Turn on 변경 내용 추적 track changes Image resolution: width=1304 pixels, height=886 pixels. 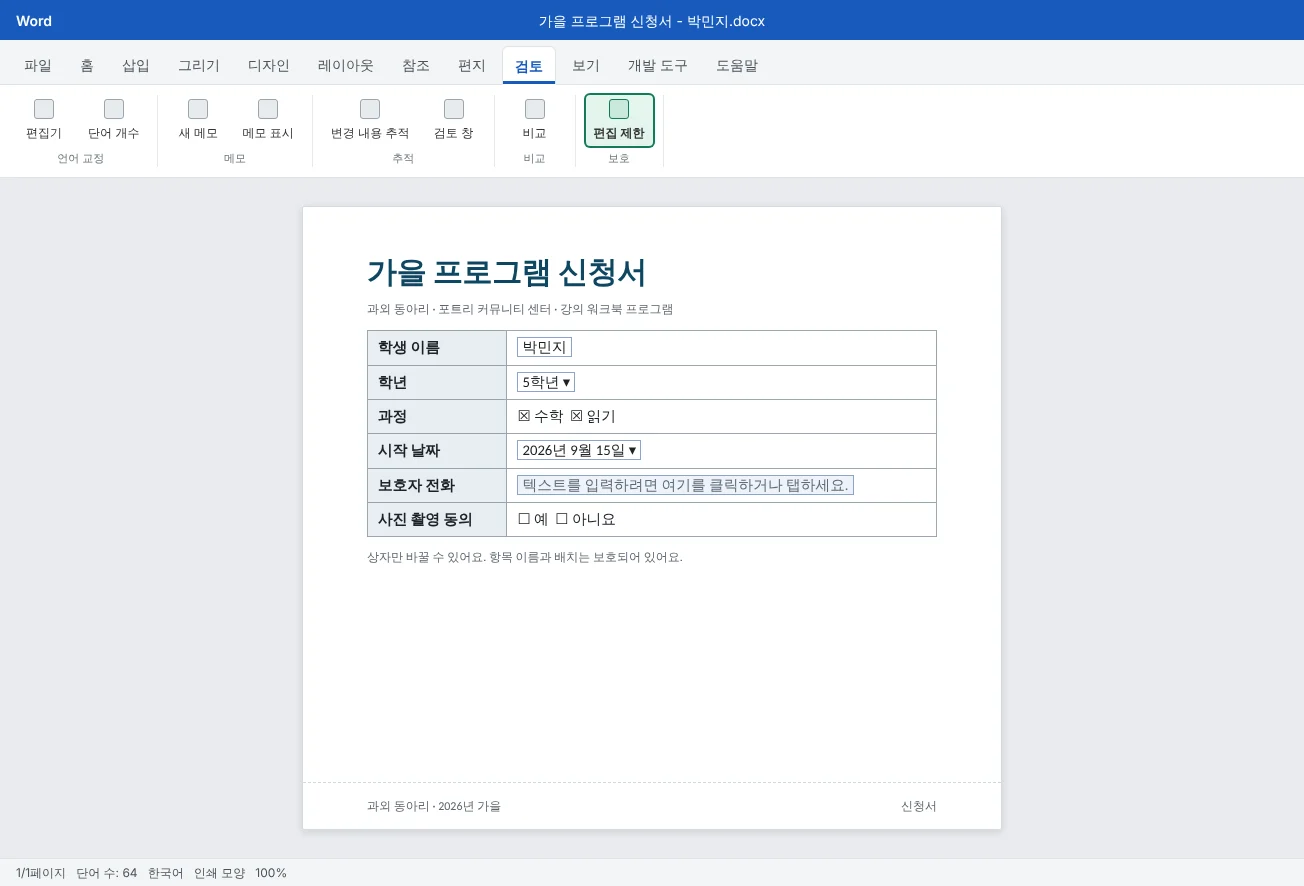(370, 120)
